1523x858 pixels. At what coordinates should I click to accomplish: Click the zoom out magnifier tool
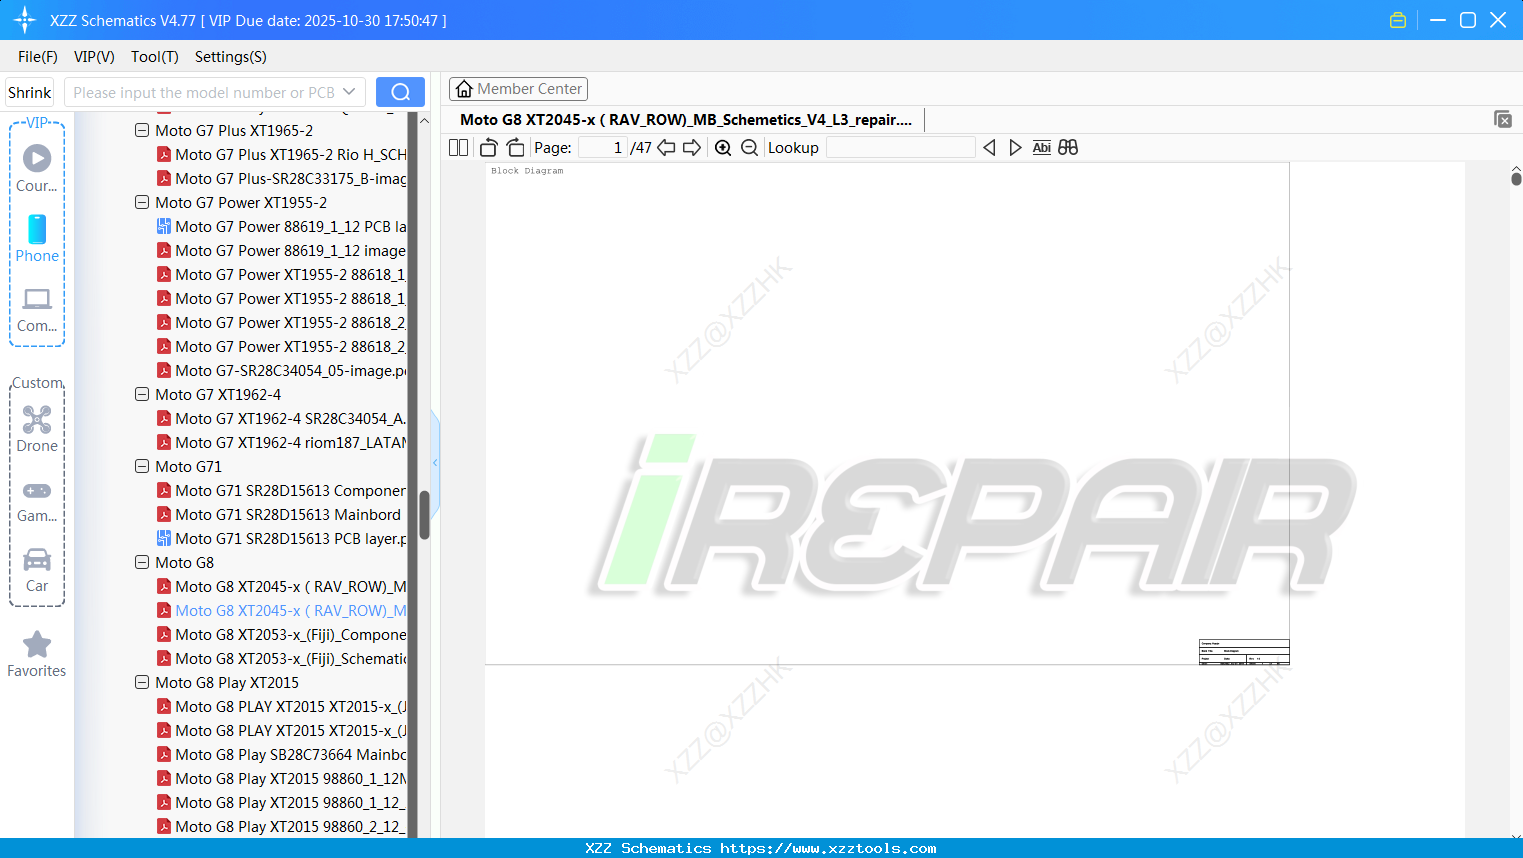click(x=749, y=147)
